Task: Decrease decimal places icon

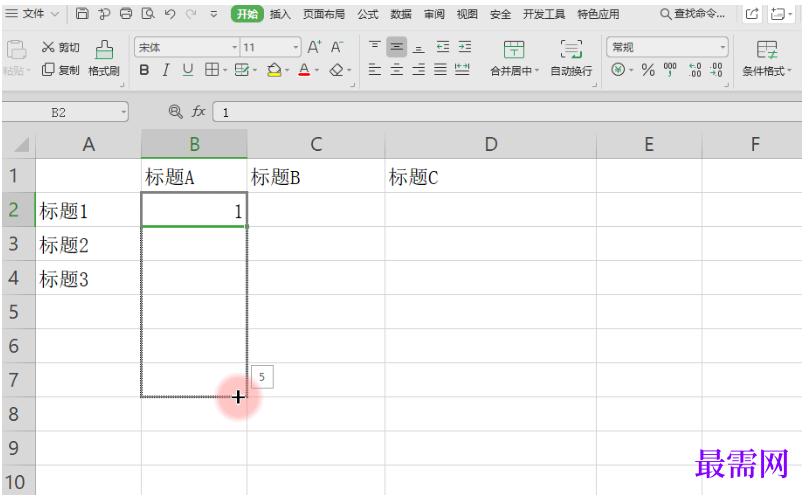Action: (716, 69)
